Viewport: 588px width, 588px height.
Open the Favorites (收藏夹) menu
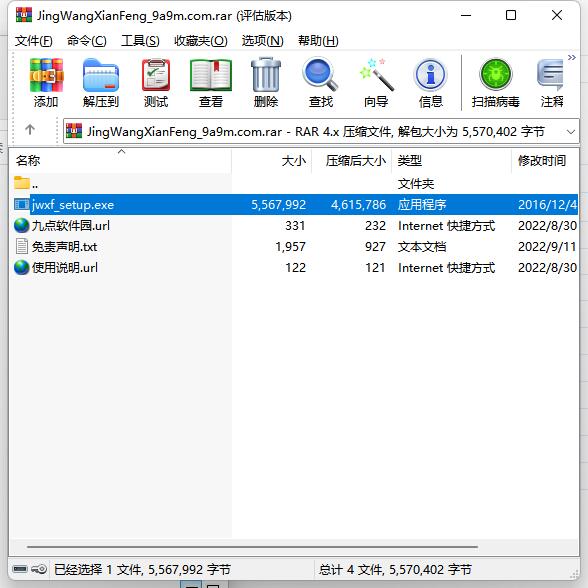pos(201,40)
